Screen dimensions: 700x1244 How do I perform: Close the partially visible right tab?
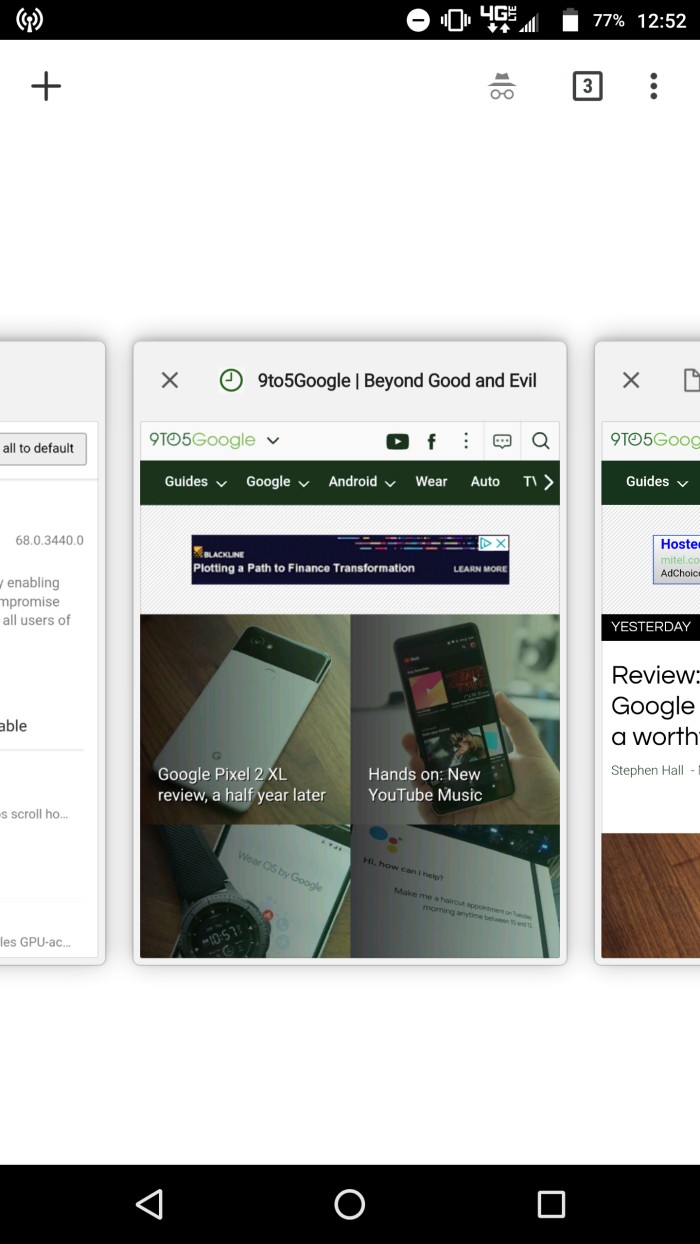631,380
